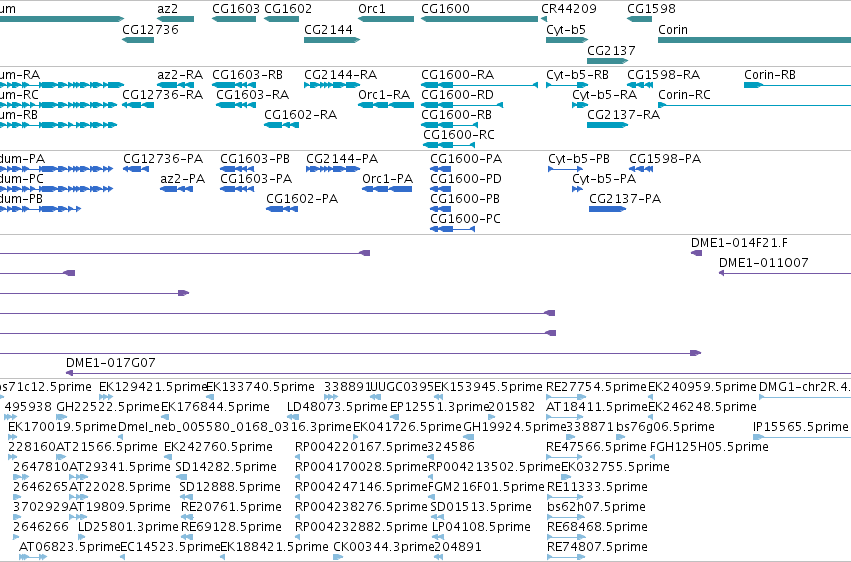Select protein CG1603-PB

(x=237, y=169)
